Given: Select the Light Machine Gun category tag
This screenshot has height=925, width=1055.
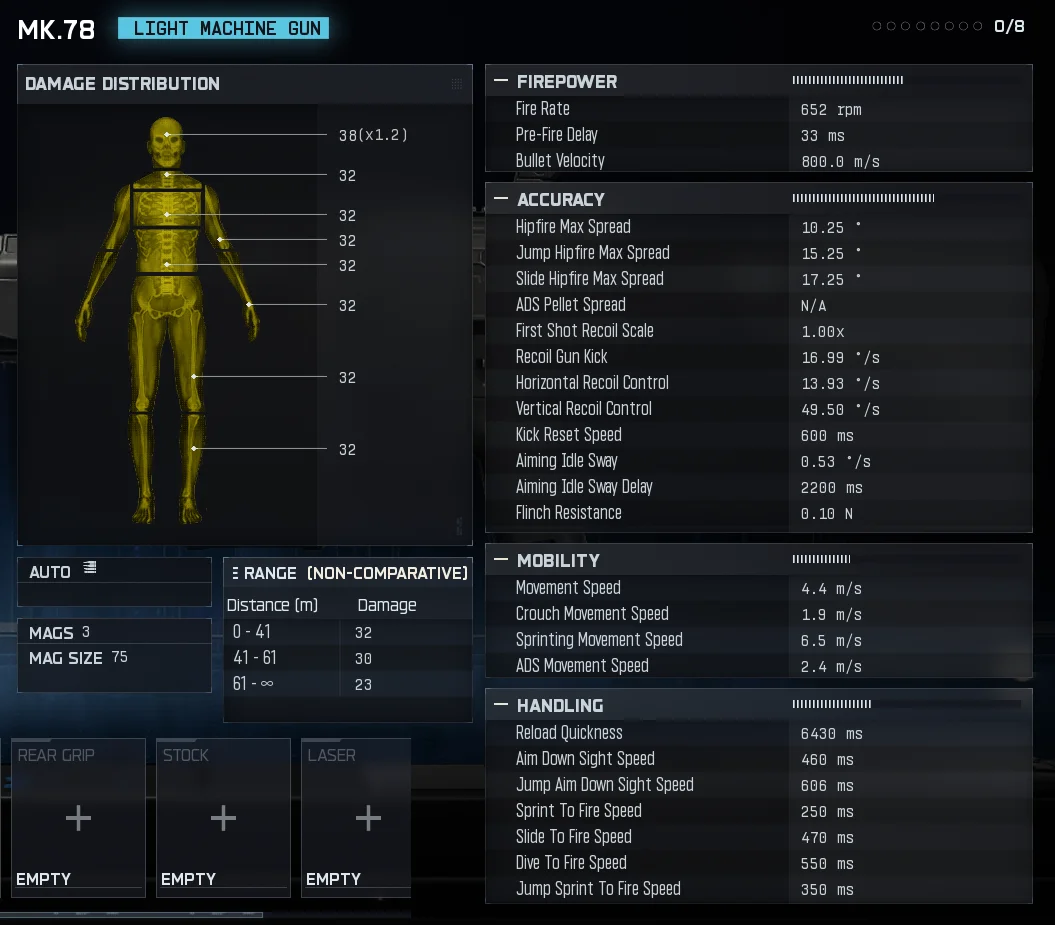Looking at the screenshot, I should [223, 28].
